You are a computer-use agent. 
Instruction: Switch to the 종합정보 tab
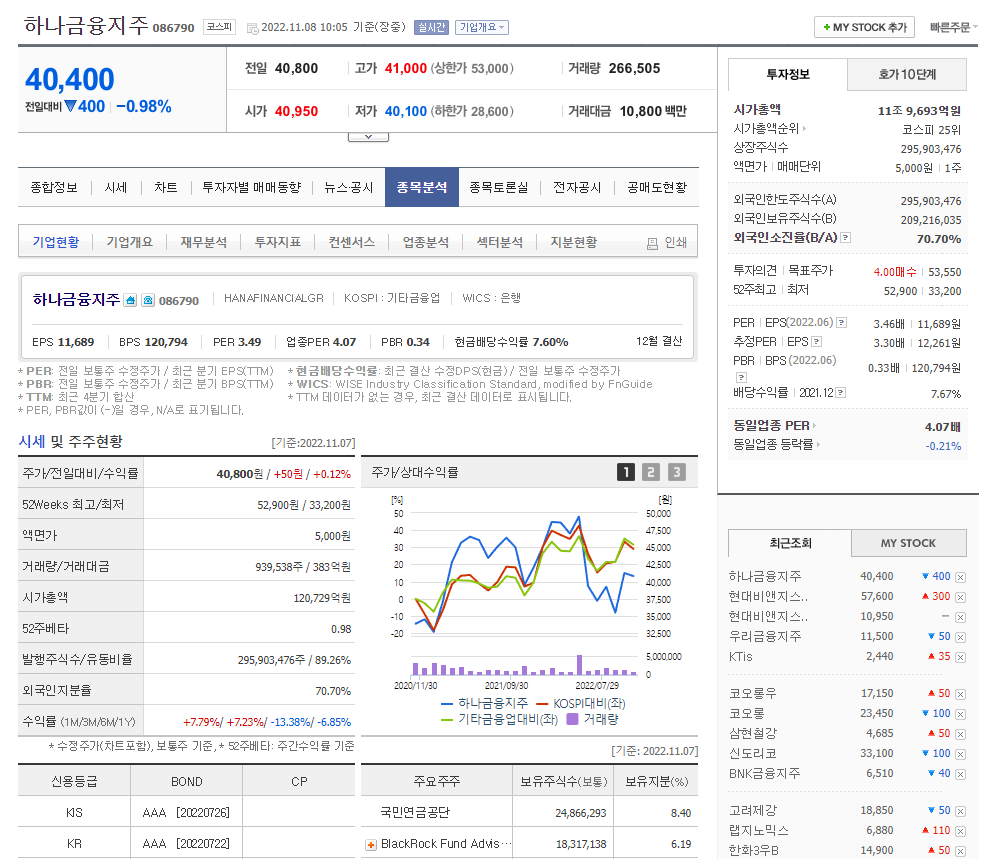point(54,187)
